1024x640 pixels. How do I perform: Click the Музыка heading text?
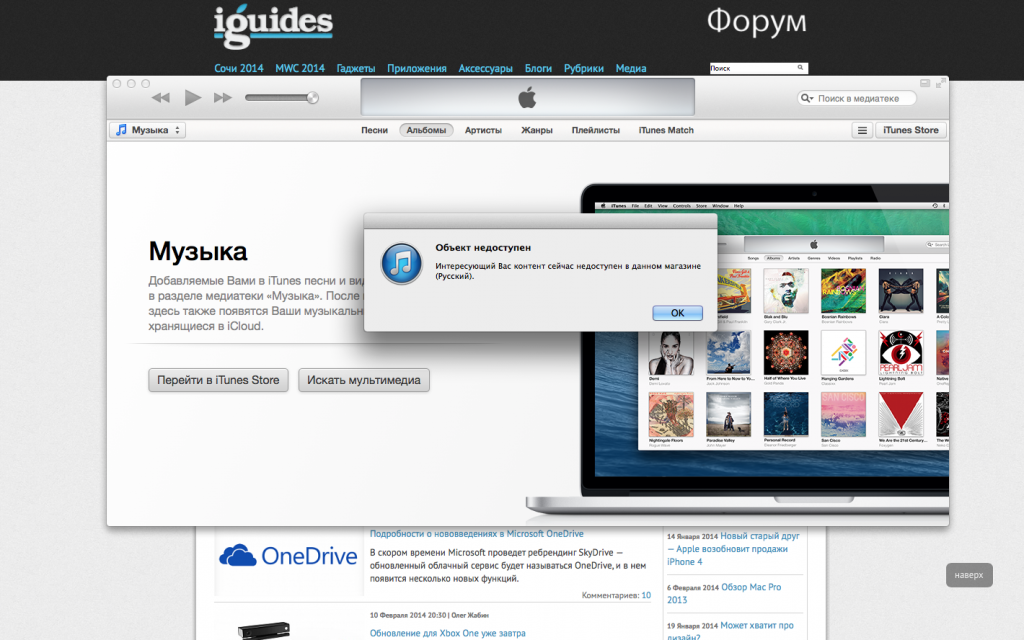point(198,251)
